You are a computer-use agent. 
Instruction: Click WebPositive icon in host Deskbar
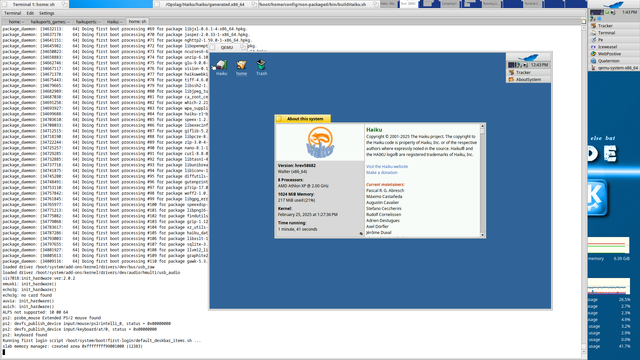click(593, 53)
